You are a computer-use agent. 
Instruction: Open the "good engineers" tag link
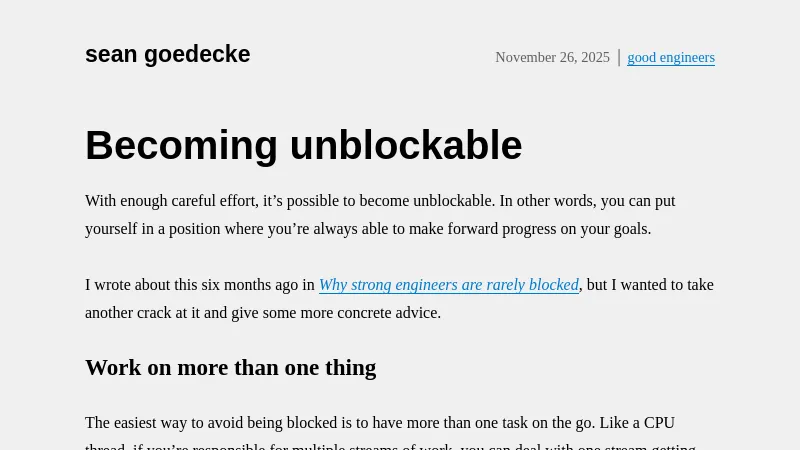(x=671, y=57)
